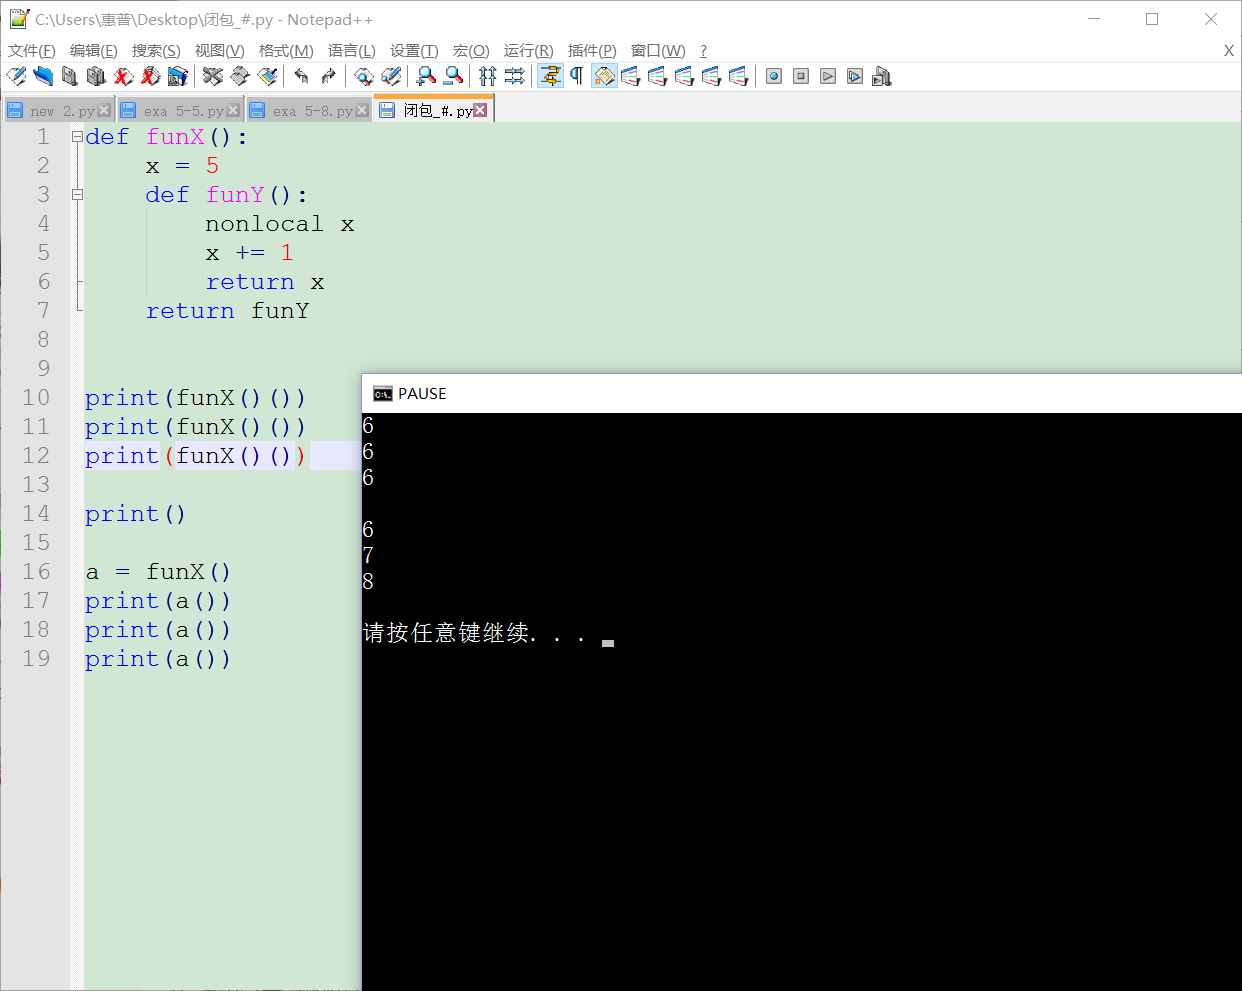1242x991 pixels.
Task: Collapse the funY fold marker on line 3
Action: (77, 195)
